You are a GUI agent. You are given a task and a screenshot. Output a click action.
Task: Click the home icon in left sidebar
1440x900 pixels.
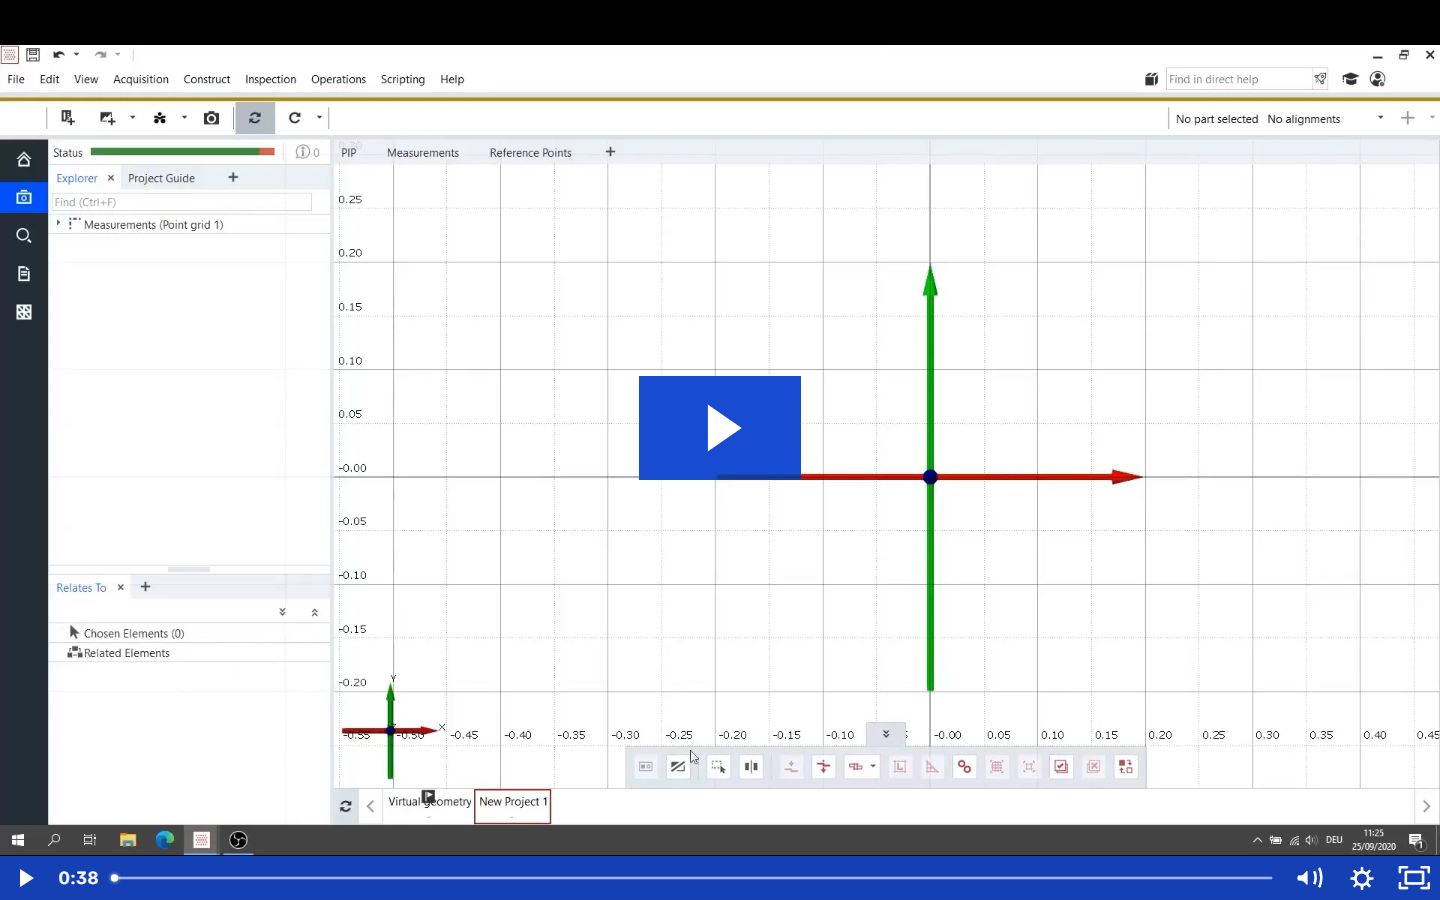coord(24,160)
